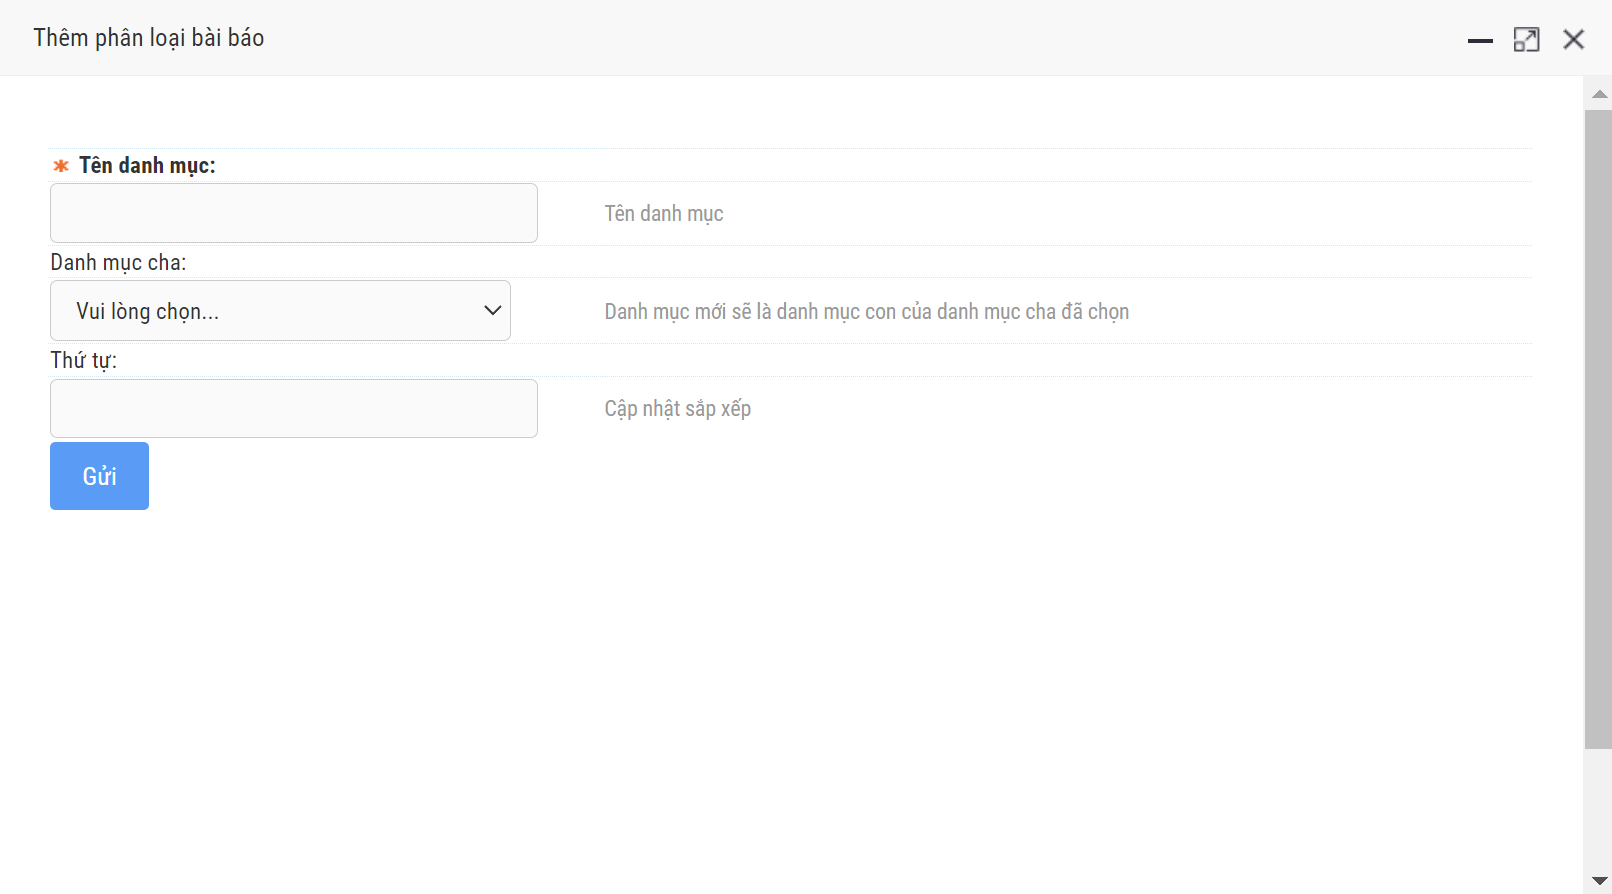
Task: Focus the Tên danh mục text field
Action: (294, 213)
